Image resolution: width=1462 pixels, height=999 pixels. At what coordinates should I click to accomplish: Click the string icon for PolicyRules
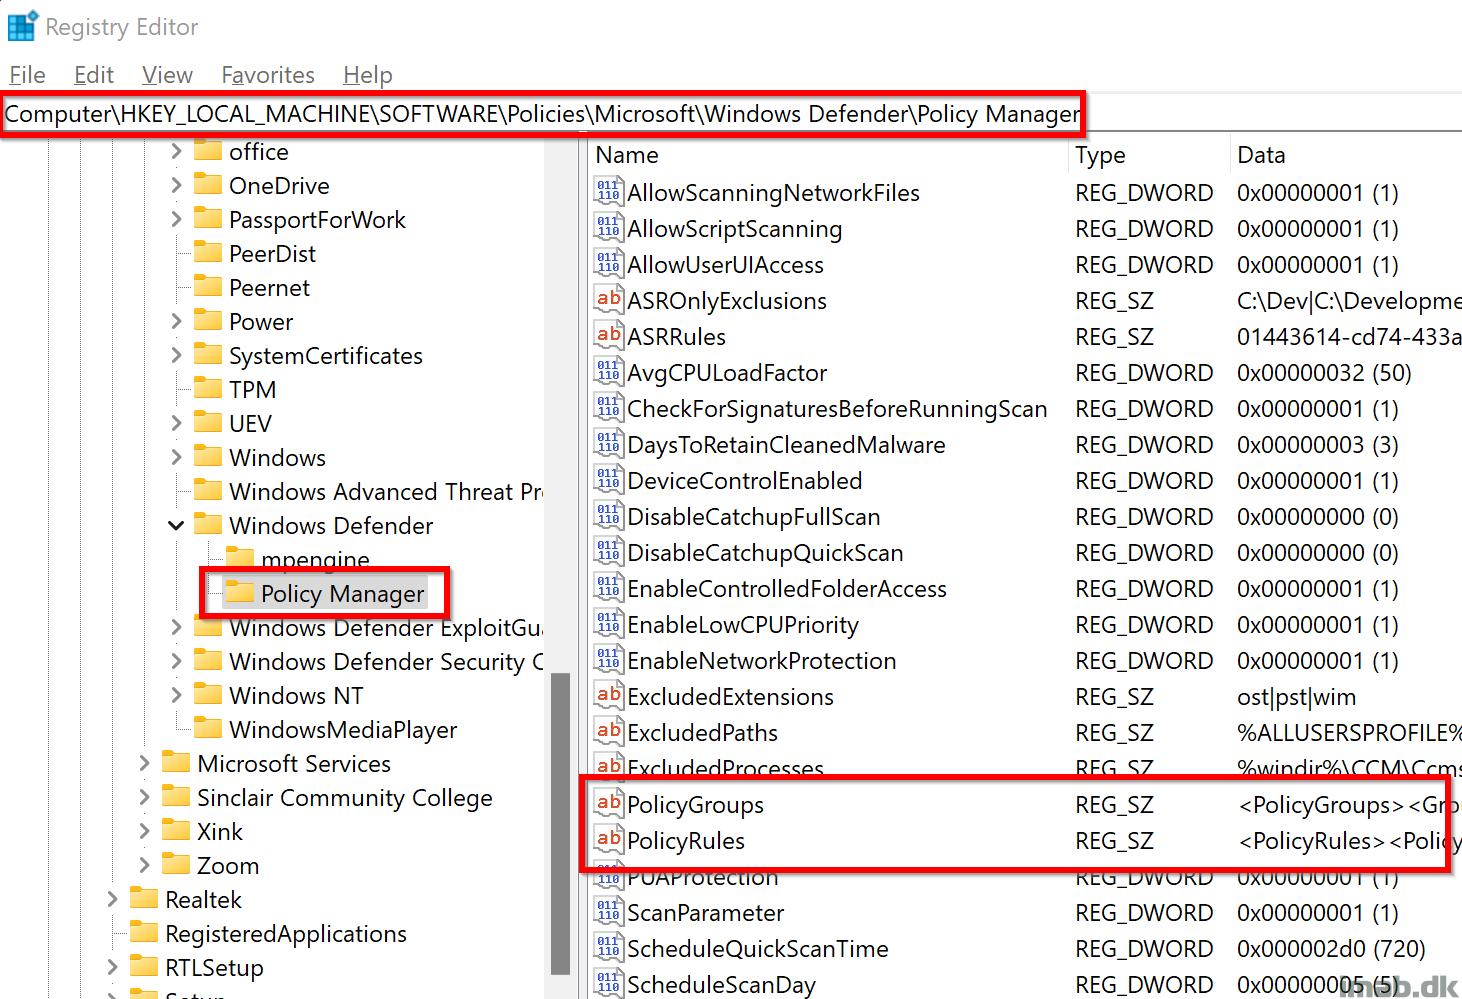click(608, 840)
